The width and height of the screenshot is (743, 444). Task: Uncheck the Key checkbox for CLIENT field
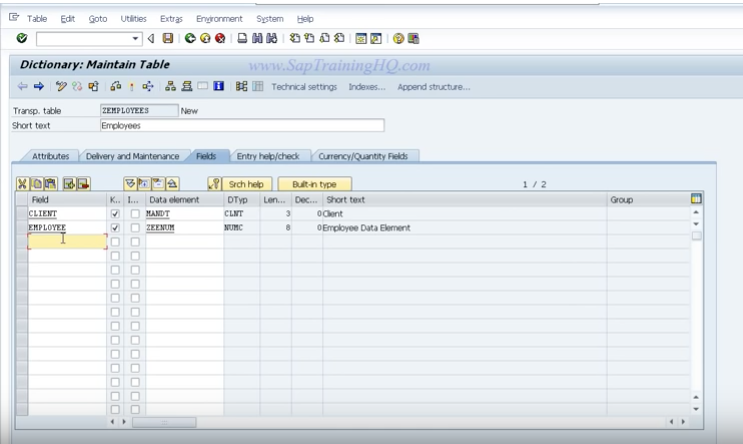point(115,213)
